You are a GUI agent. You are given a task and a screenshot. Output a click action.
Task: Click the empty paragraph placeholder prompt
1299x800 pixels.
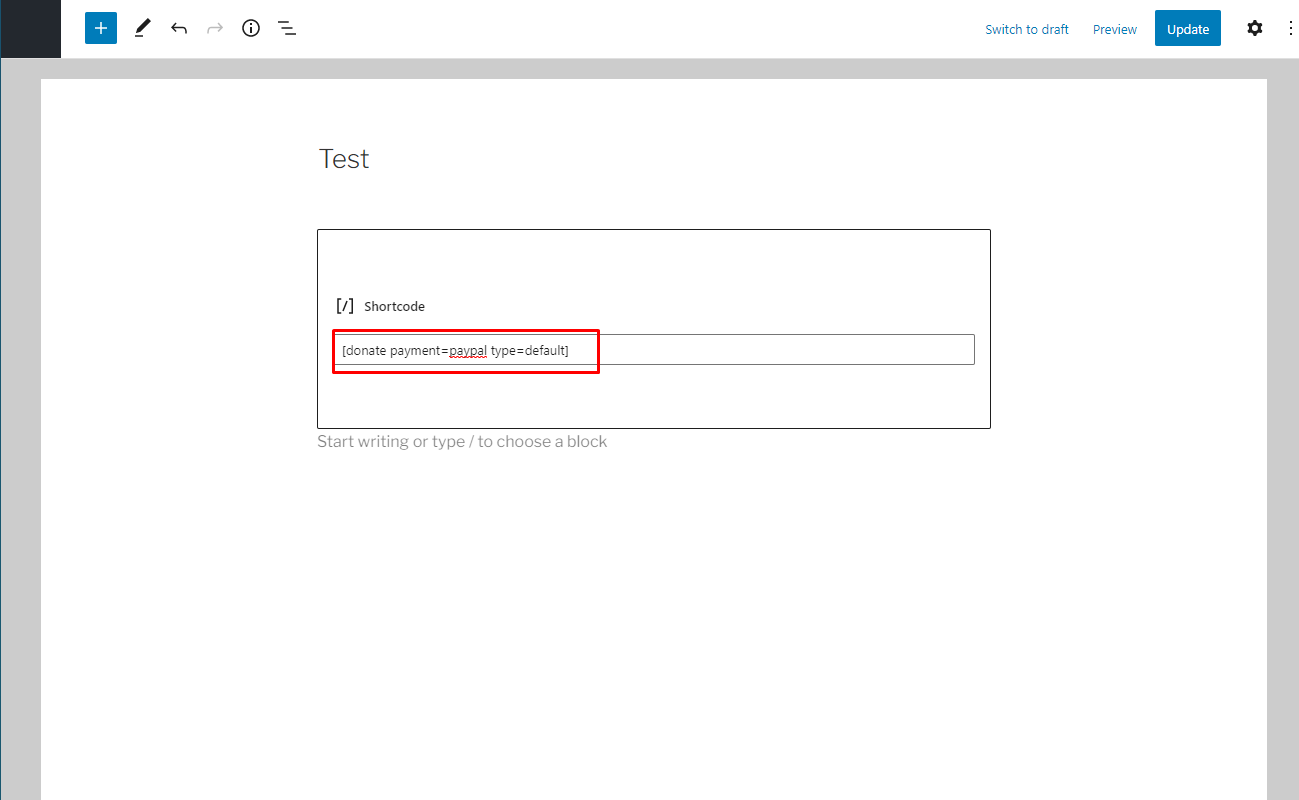click(462, 441)
